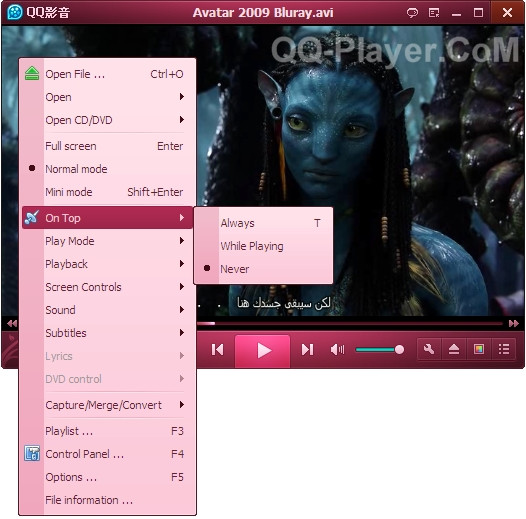The width and height of the screenshot is (526, 519).
Task: Adjust the teal volume slider
Action: click(380, 350)
